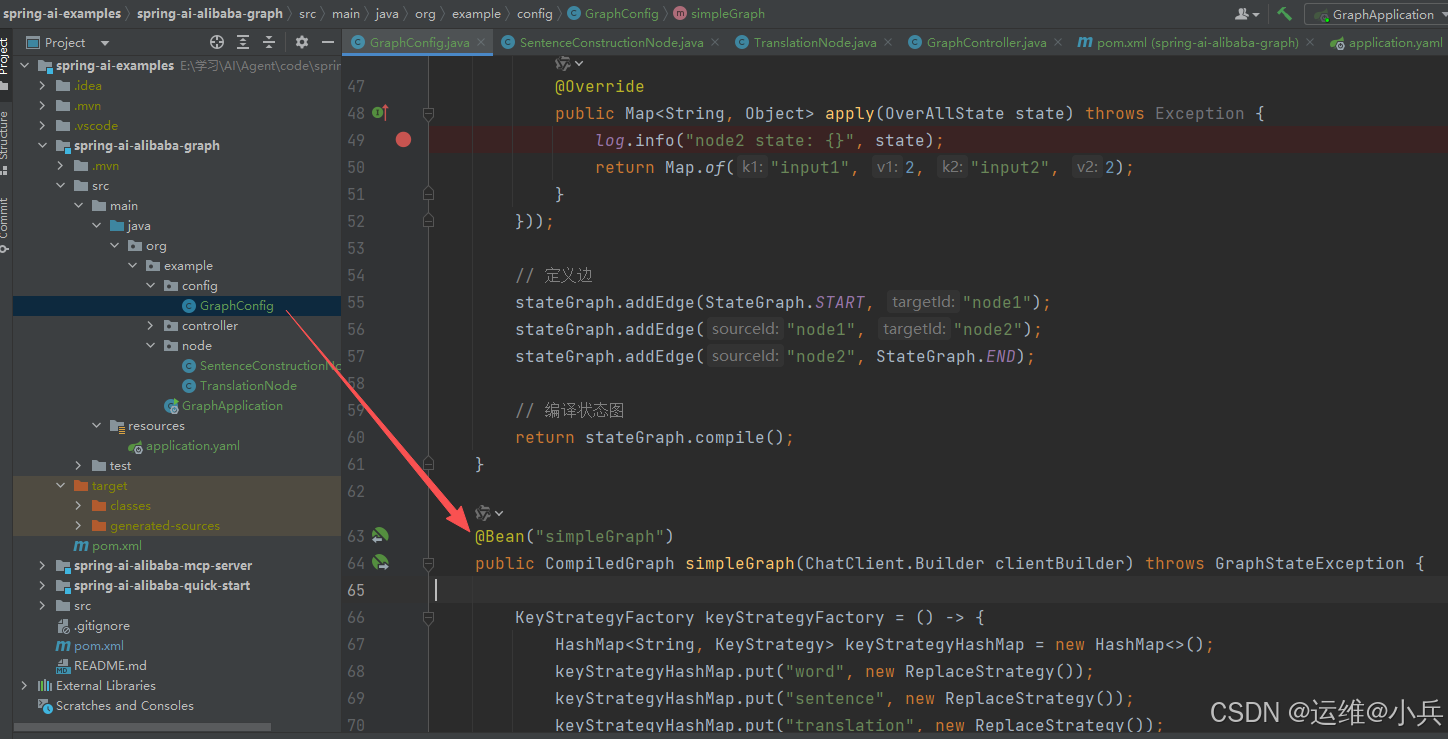Image resolution: width=1448 pixels, height=739 pixels.
Task: Switch to GraphConfig.java editor tab
Action: tap(419, 42)
